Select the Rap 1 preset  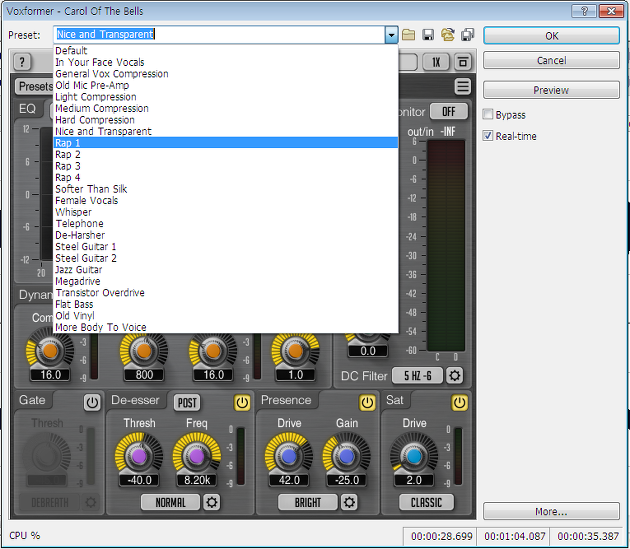click(x=226, y=143)
